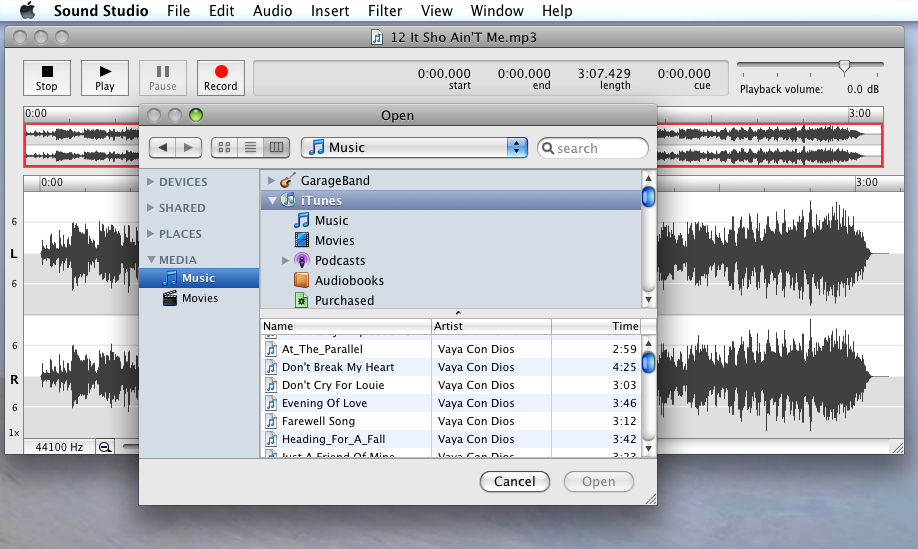This screenshot has width=918, height=549.
Task: Switch to list view in Open dialog
Action: click(x=250, y=147)
